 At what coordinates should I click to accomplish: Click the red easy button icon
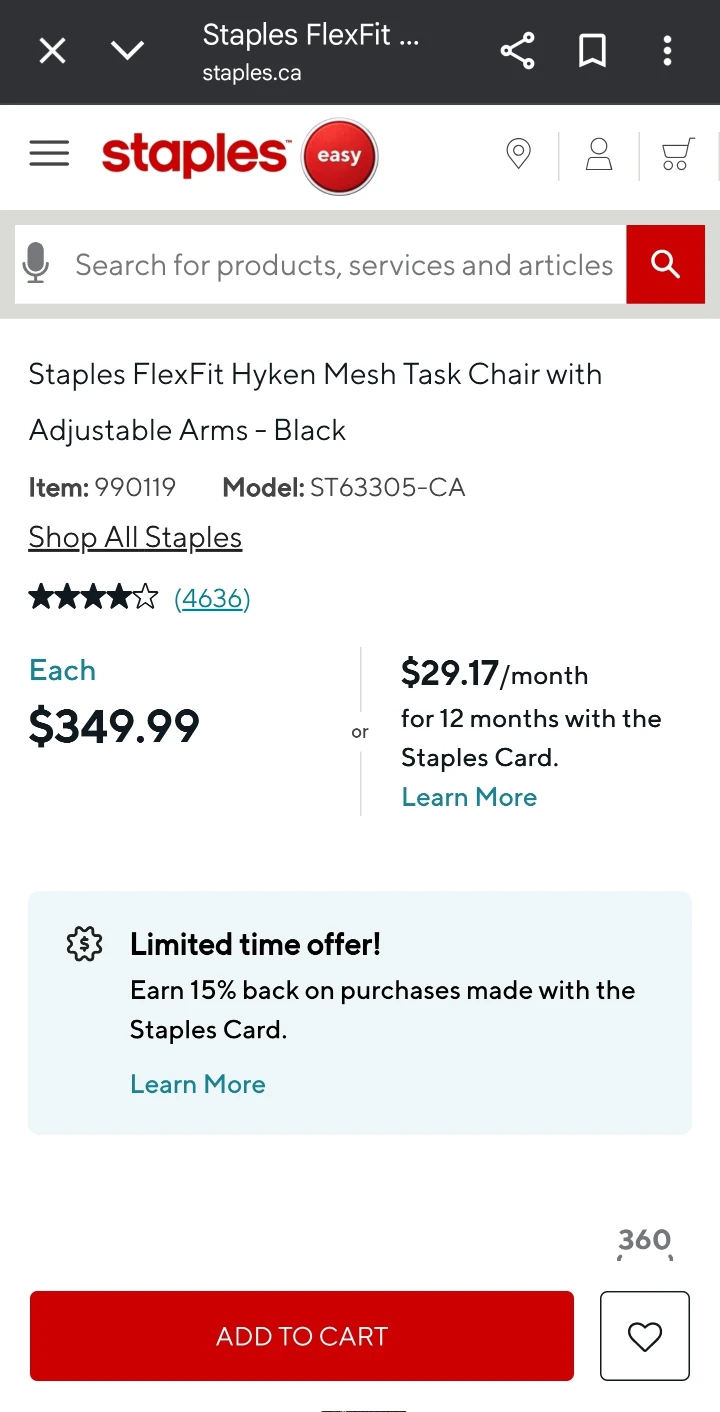pos(339,156)
